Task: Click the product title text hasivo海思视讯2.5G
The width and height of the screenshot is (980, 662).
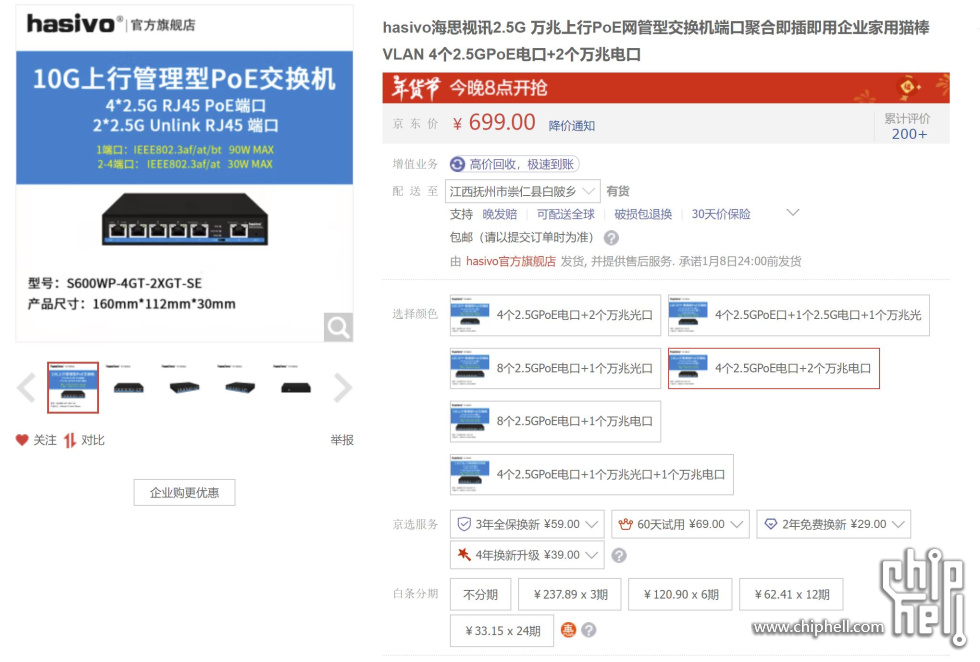Action: coord(656,41)
